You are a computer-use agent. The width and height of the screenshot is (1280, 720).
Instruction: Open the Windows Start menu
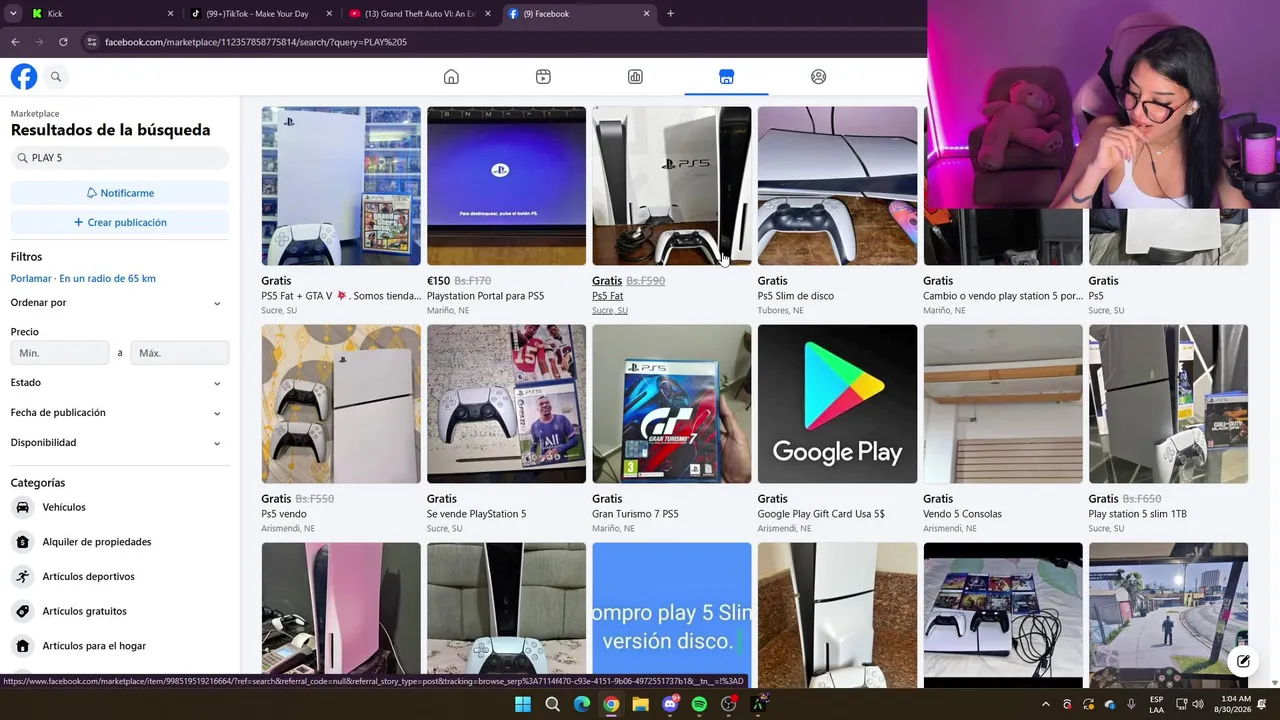tap(523, 704)
